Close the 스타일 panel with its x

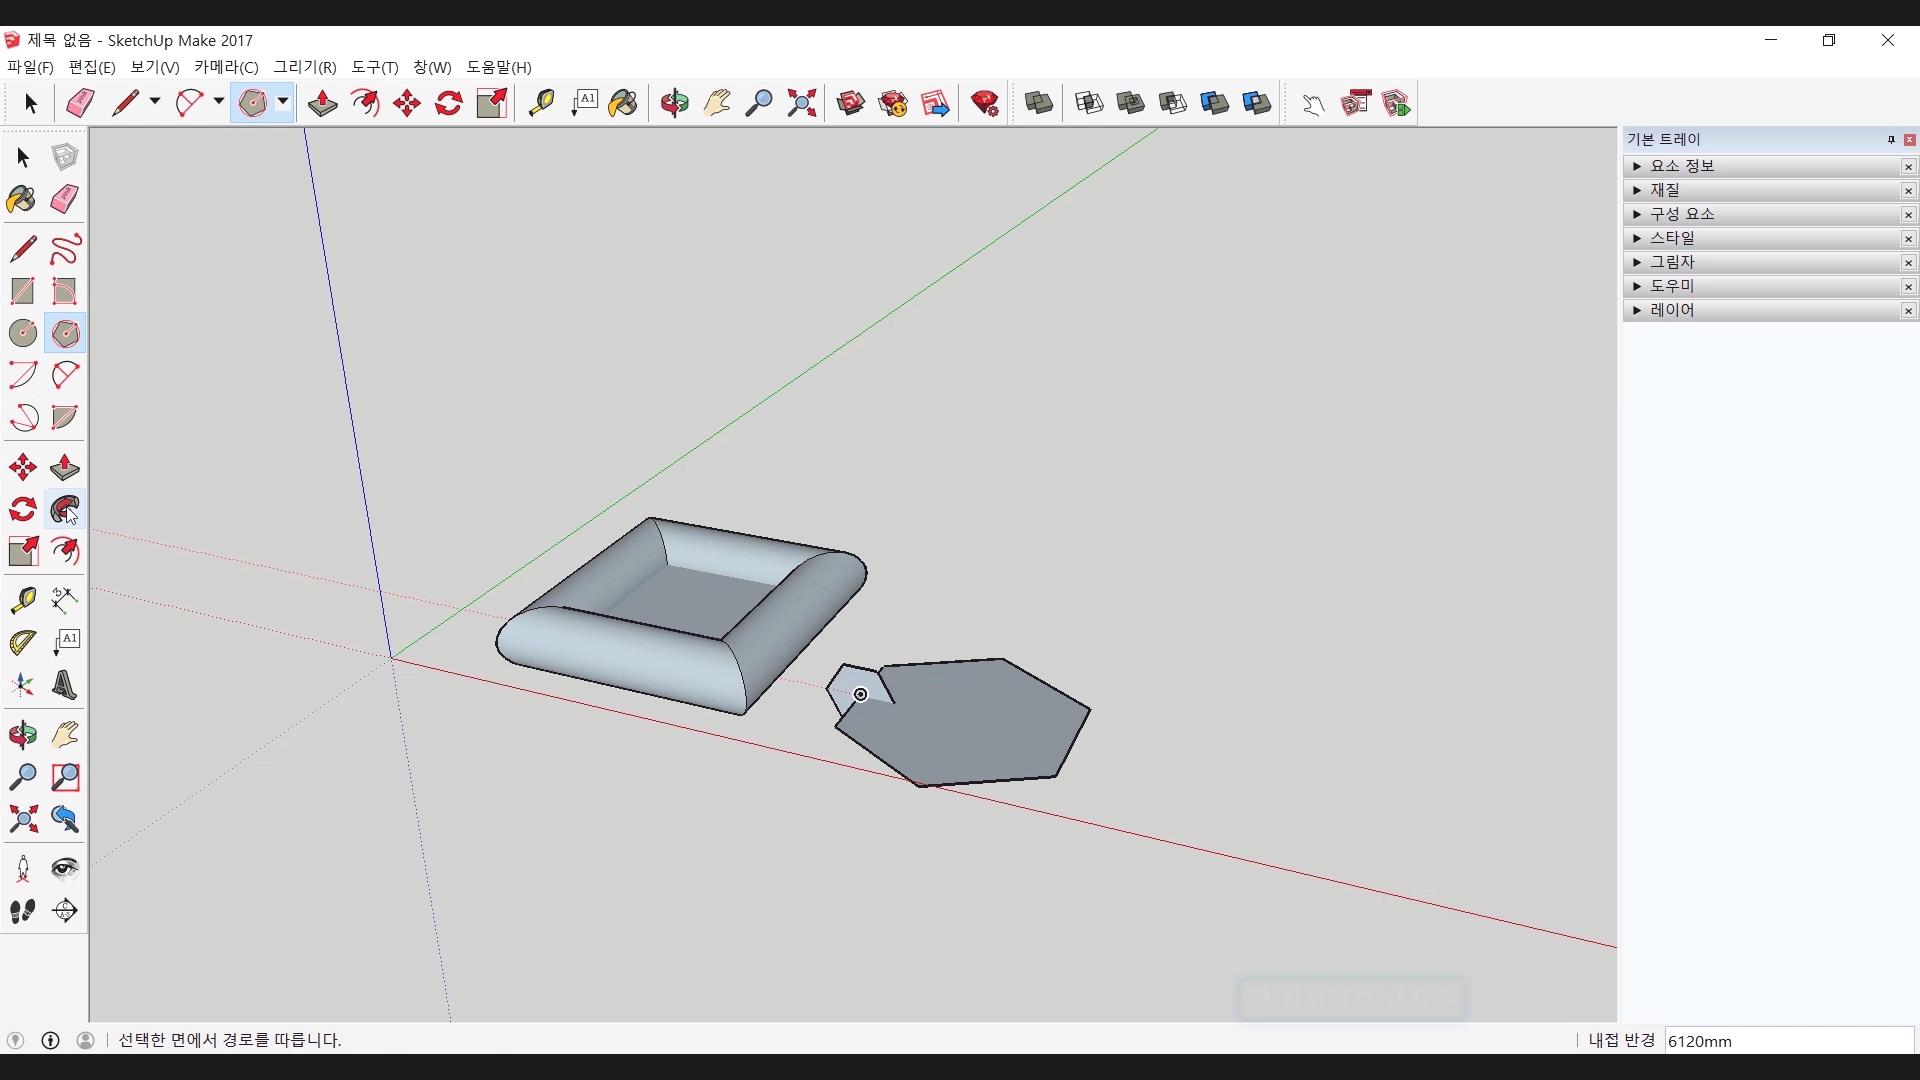tap(1908, 239)
